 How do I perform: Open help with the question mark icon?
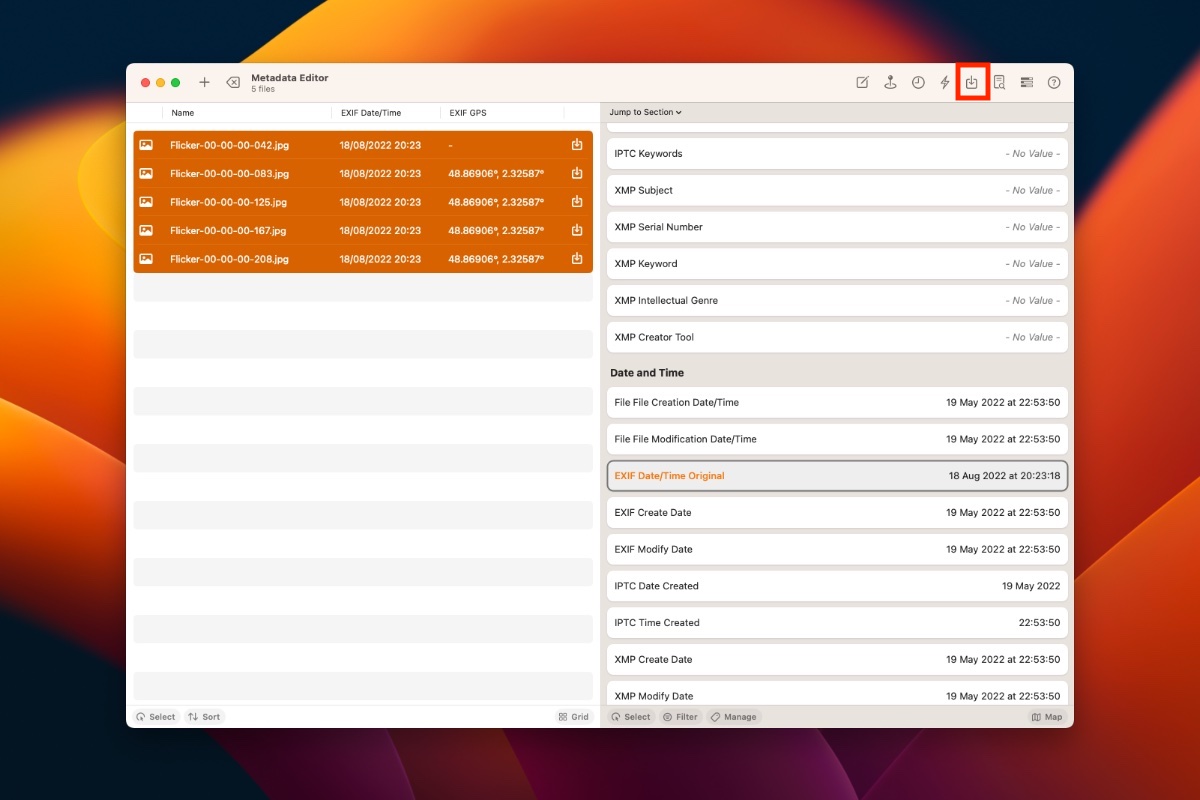click(1054, 82)
